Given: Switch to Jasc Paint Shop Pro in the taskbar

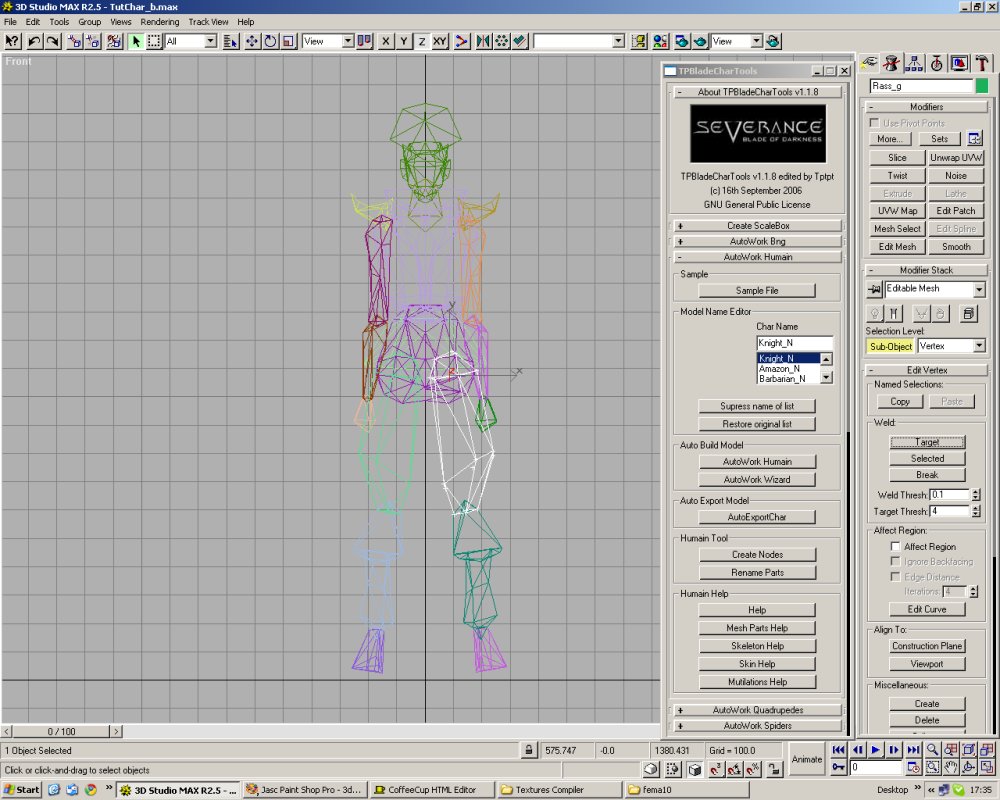Looking at the screenshot, I should click(x=304, y=790).
